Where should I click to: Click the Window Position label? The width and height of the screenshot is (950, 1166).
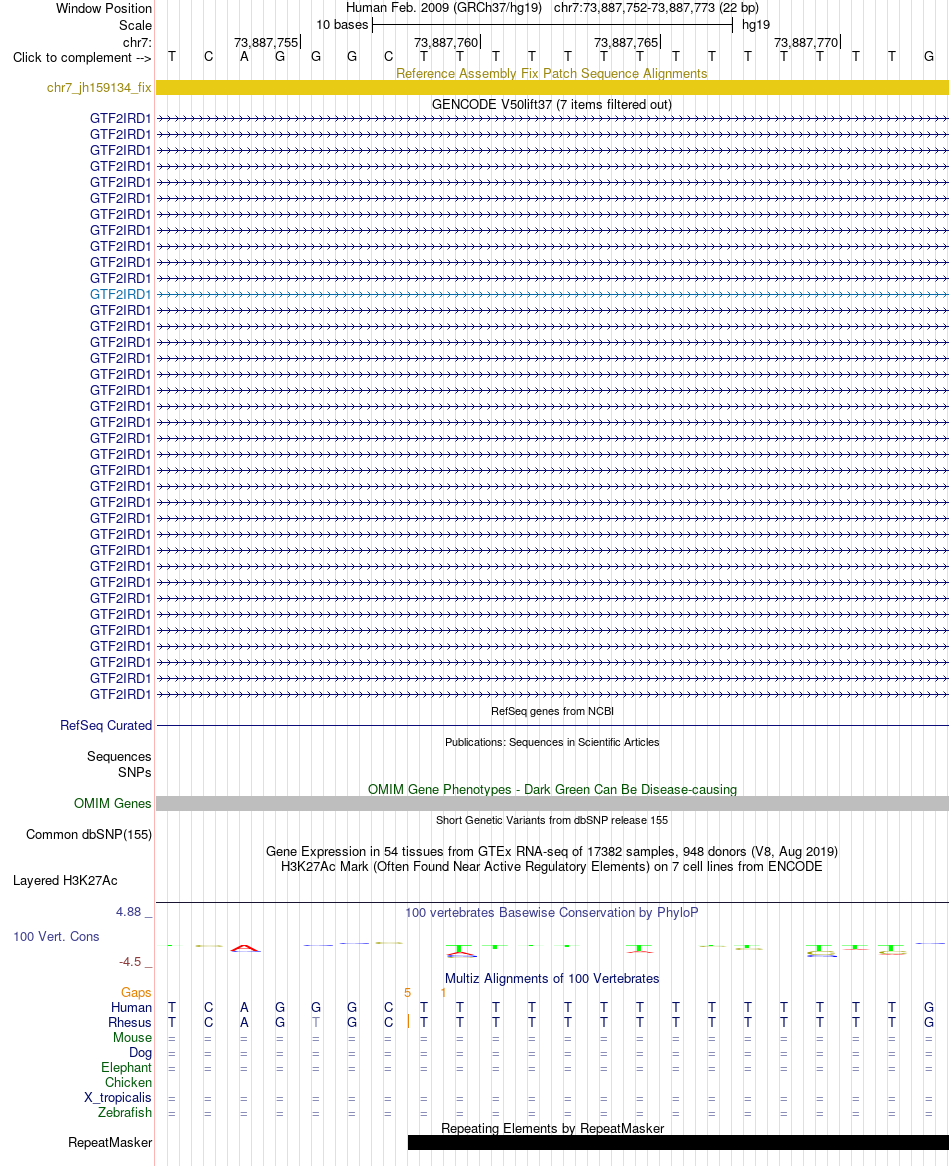click(104, 9)
